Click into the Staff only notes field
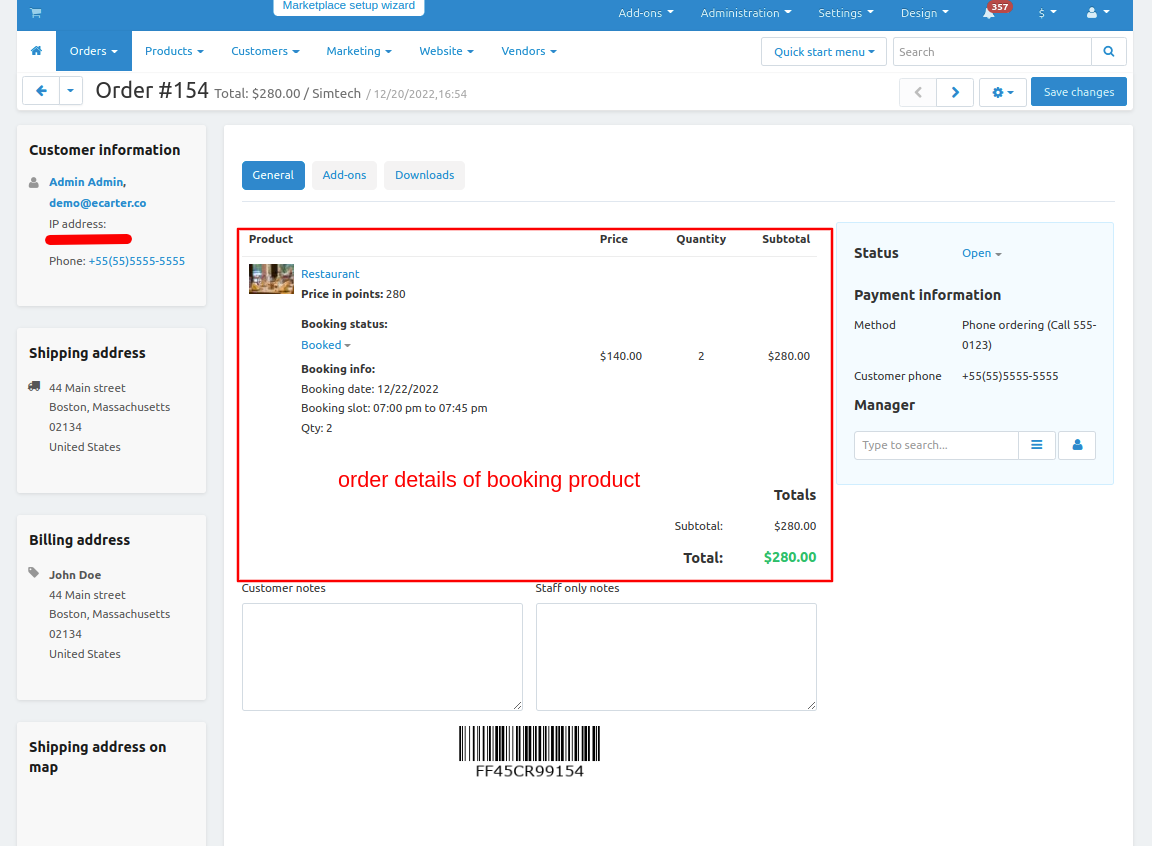Image resolution: width=1152 pixels, height=846 pixels. [x=676, y=656]
